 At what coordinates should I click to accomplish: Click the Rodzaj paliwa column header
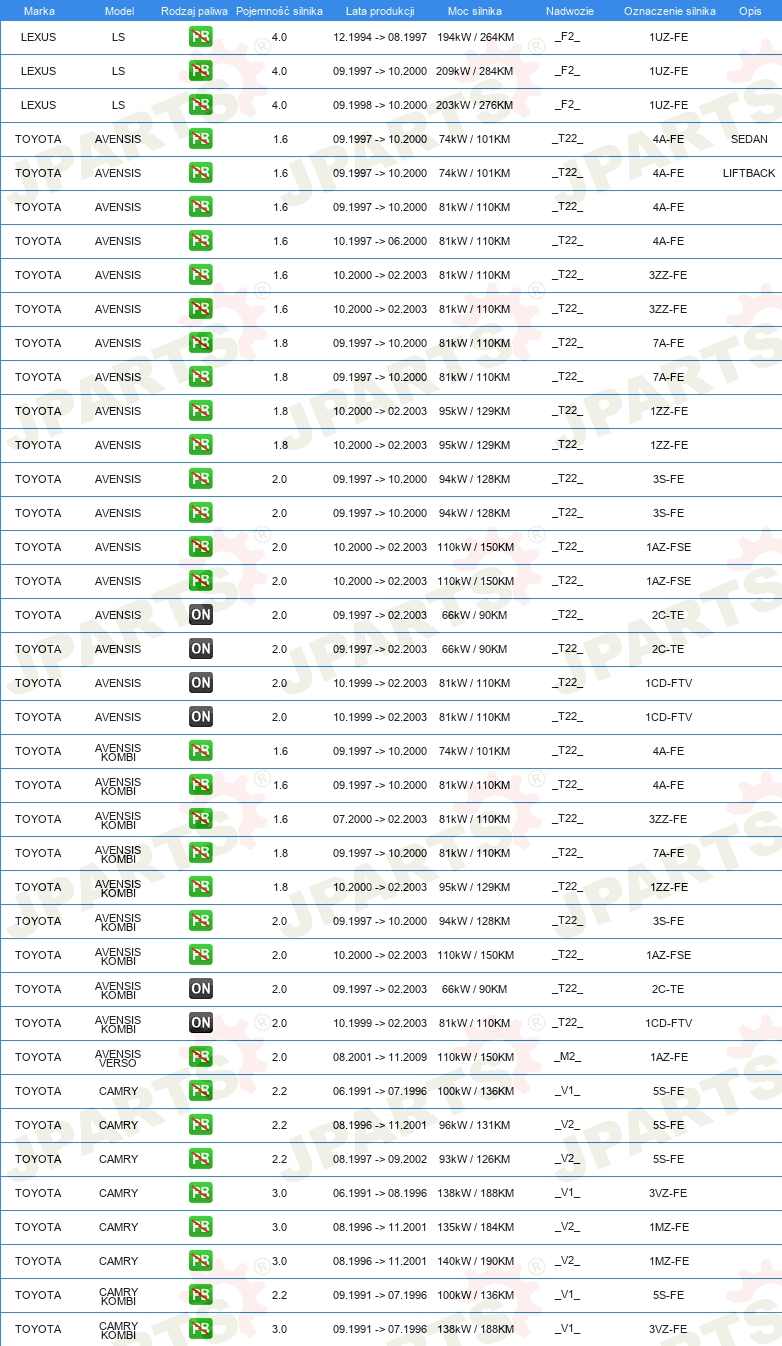[195, 11]
